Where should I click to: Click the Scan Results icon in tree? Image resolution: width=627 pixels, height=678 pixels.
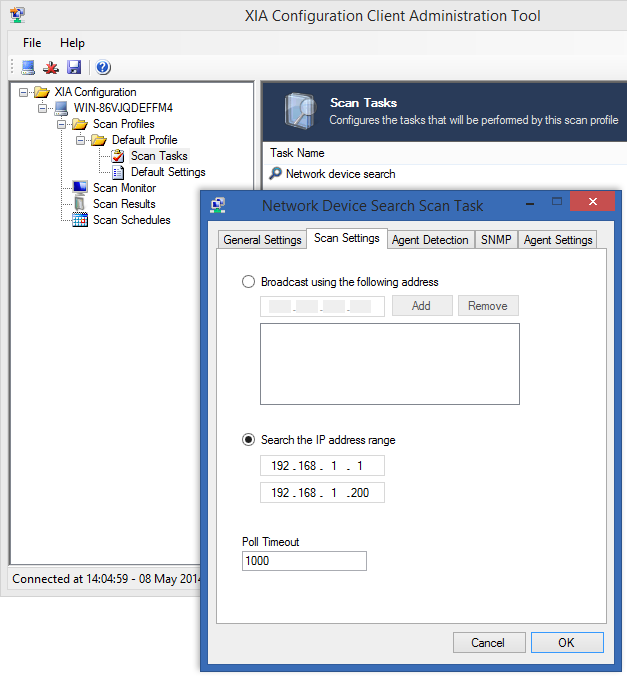pyautogui.click(x=80, y=203)
